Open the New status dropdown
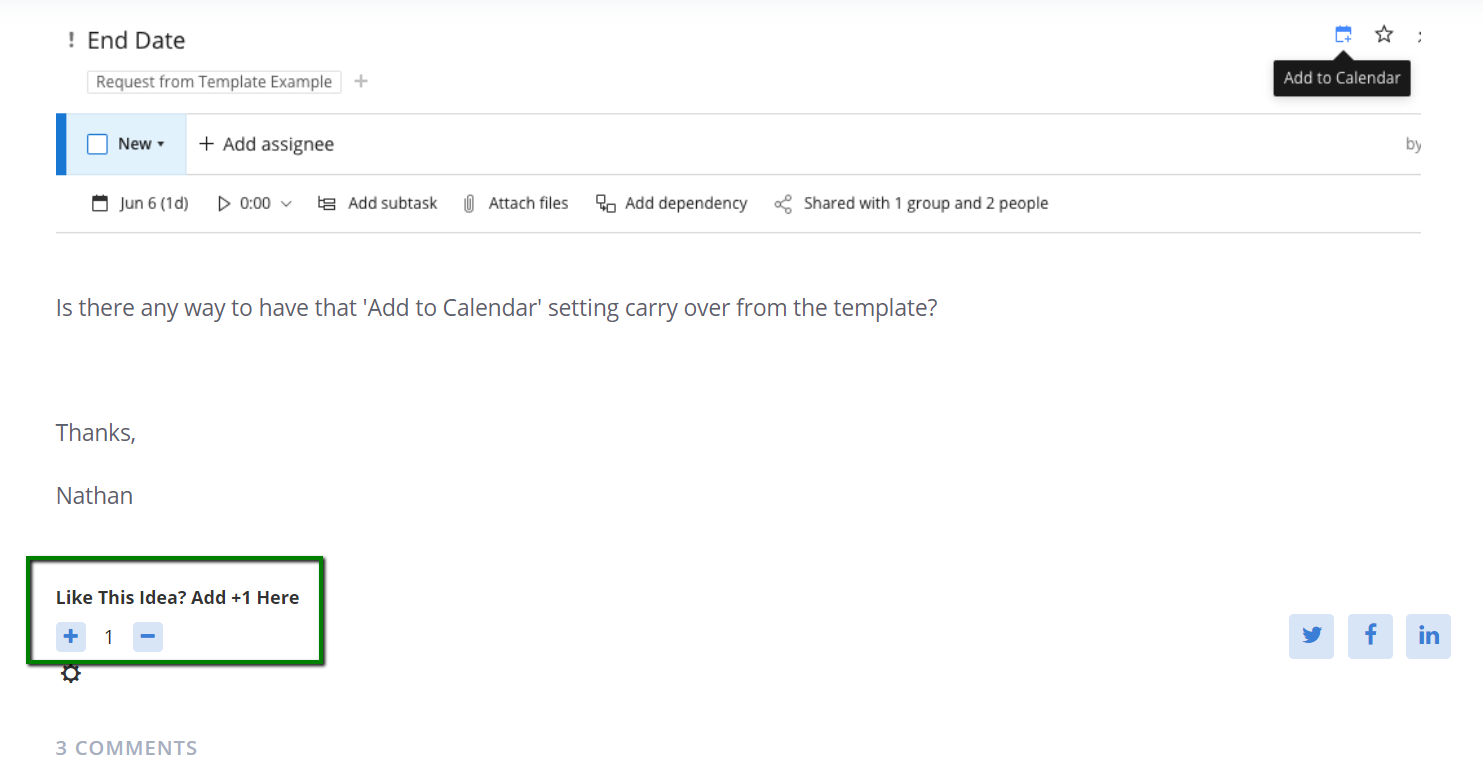Image resolution: width=1483 pixels, height=774 pixels. 141,144
